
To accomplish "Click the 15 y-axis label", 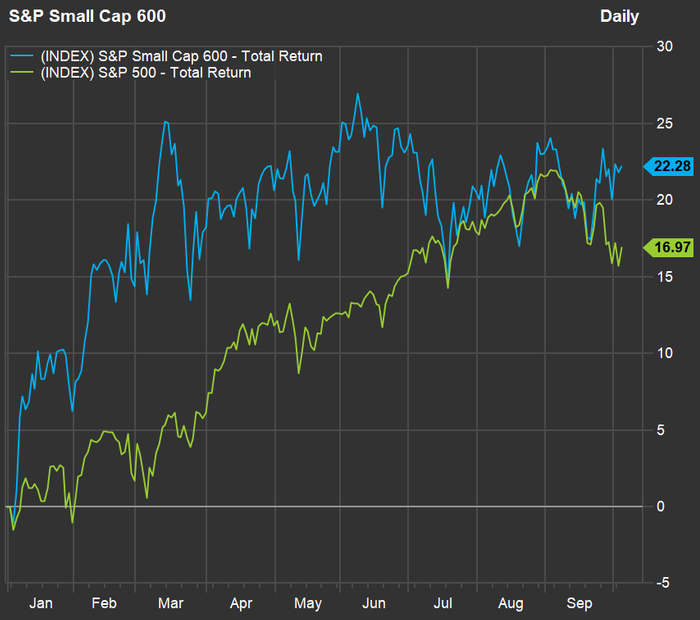I will (664, 277).
